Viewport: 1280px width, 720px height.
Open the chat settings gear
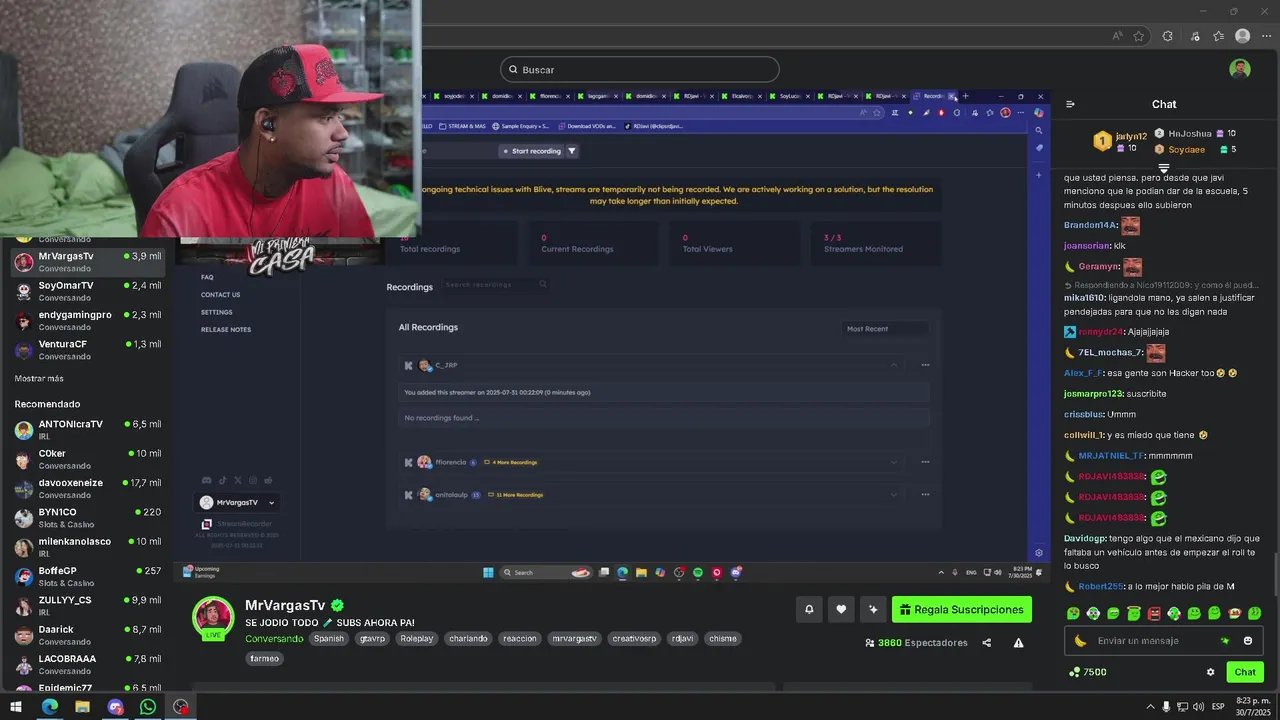pos(1210,672)
